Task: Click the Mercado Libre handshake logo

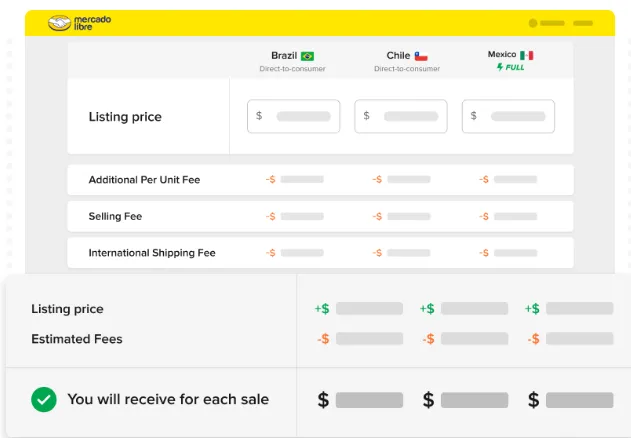Action: tap(59, 23)
